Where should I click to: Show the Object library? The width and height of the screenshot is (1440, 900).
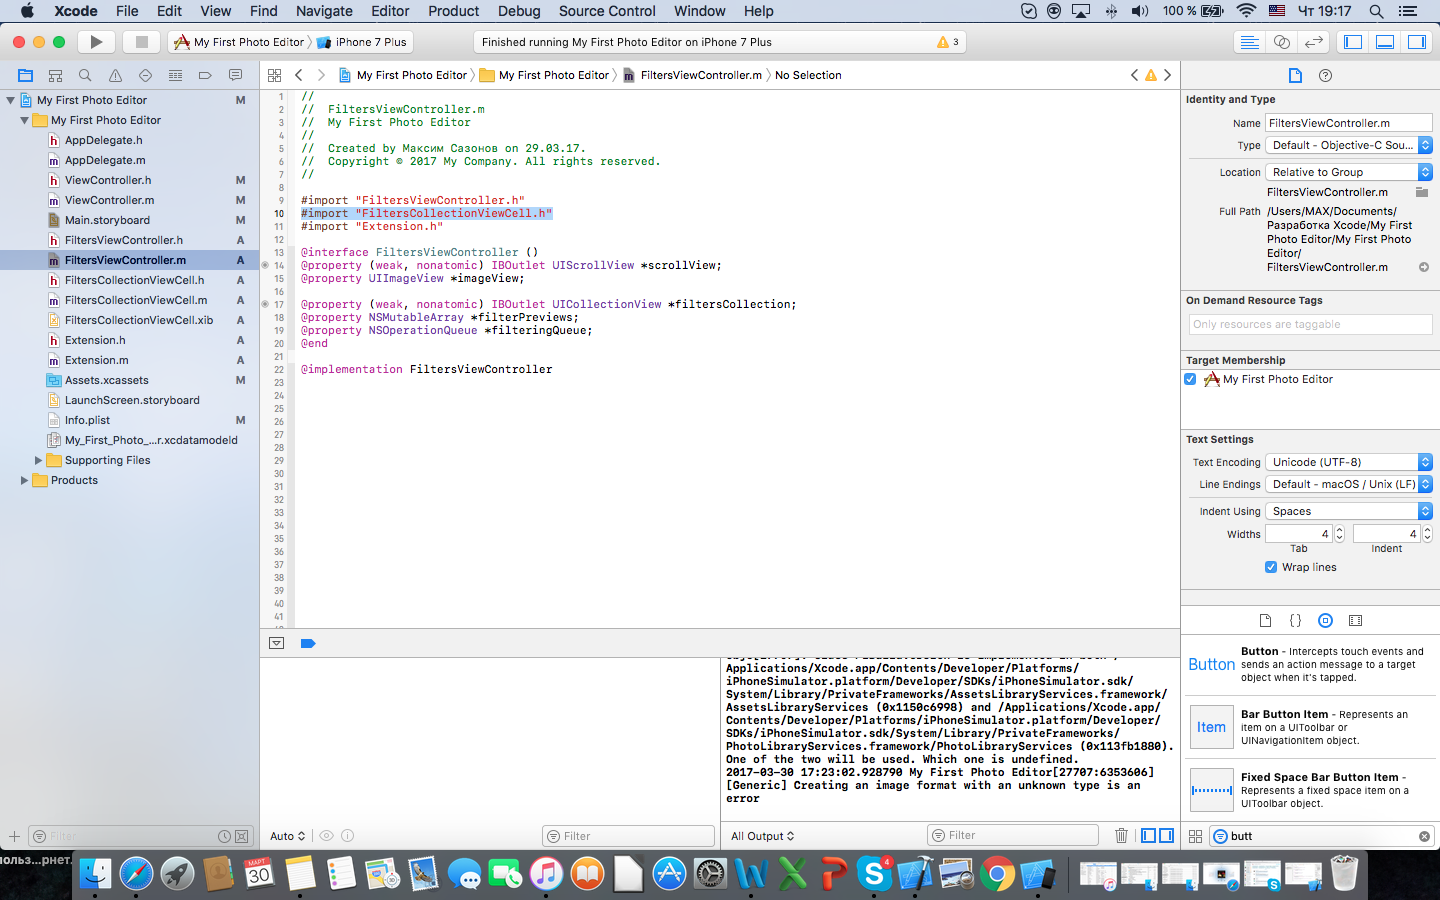[x=1325, y=620]
